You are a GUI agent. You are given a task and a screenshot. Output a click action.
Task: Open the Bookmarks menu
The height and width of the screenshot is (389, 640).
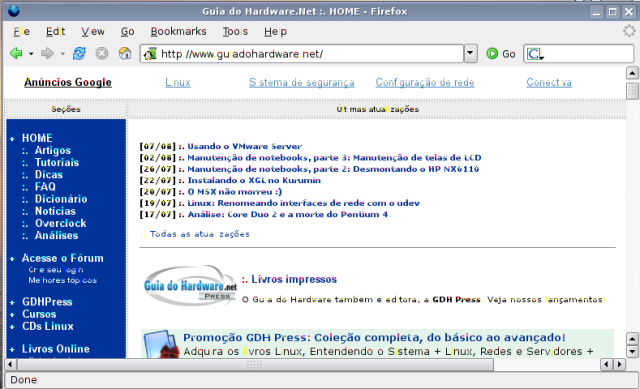tap(178, 31)
